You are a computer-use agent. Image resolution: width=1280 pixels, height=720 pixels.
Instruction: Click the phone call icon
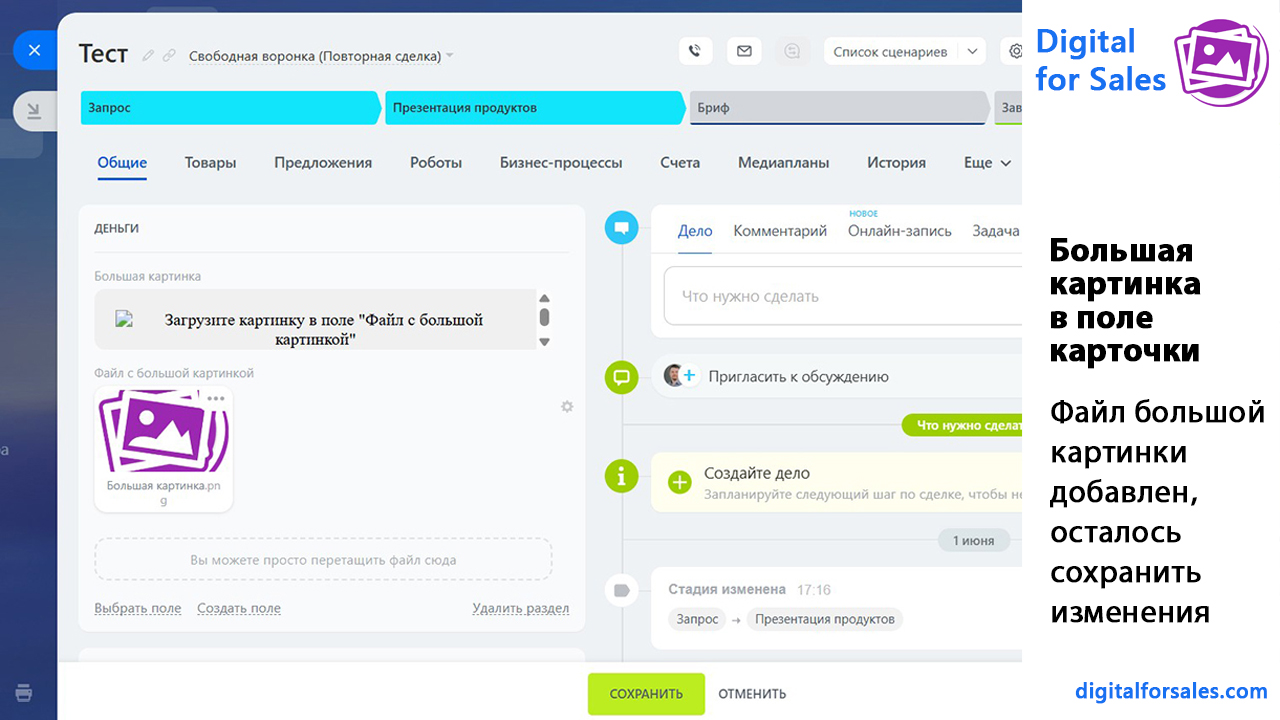(695, 51)
